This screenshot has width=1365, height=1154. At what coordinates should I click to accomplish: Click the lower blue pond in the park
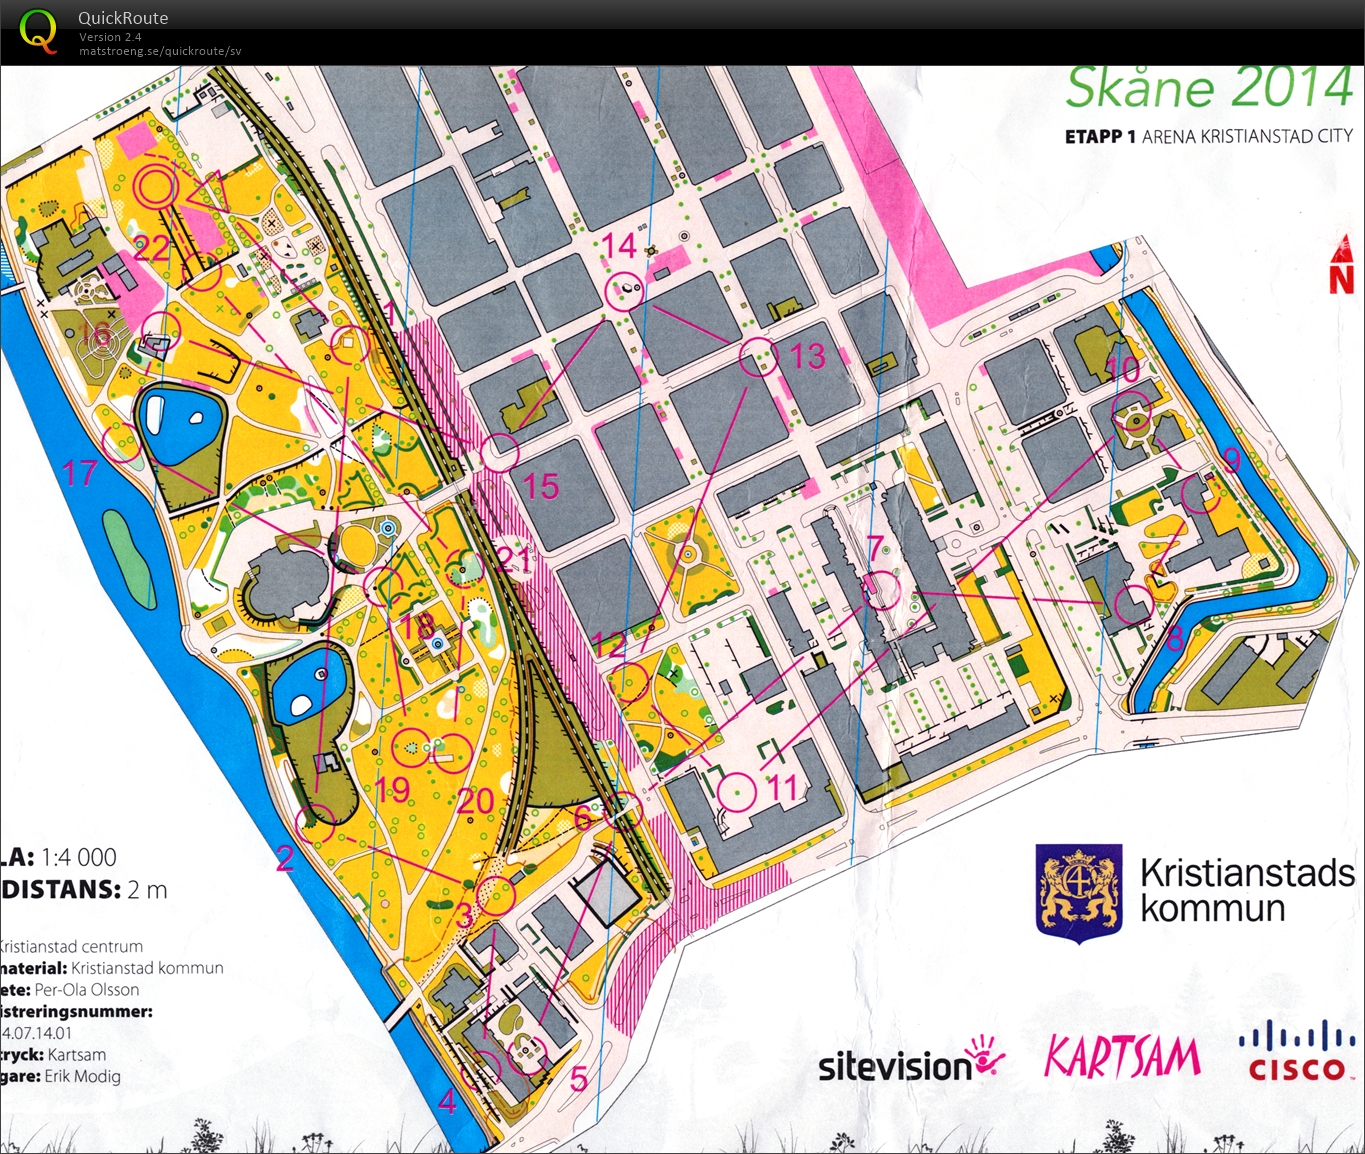(x=309, y=687)
